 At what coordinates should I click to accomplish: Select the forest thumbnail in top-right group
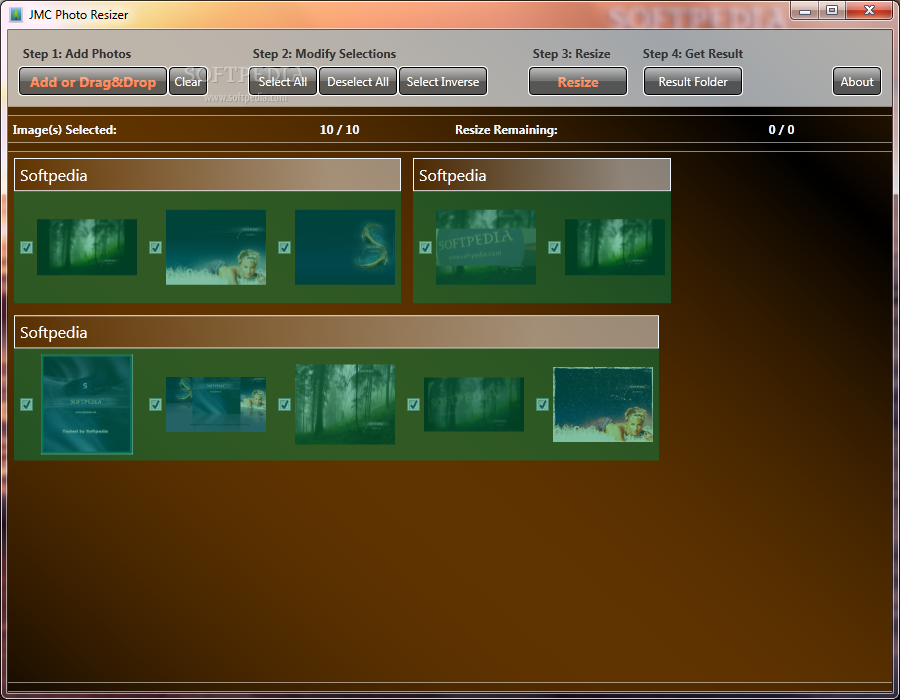615,247
